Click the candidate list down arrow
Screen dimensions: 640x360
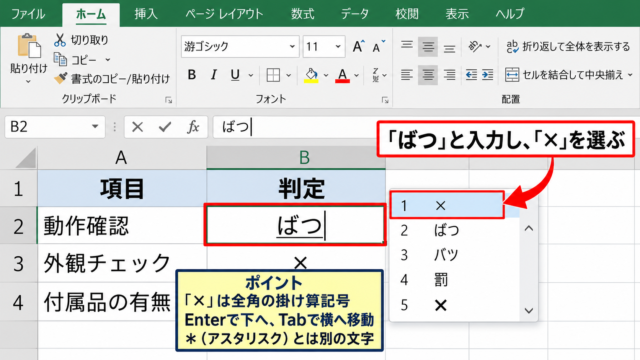pyautogui.click(x=529, y=311)
